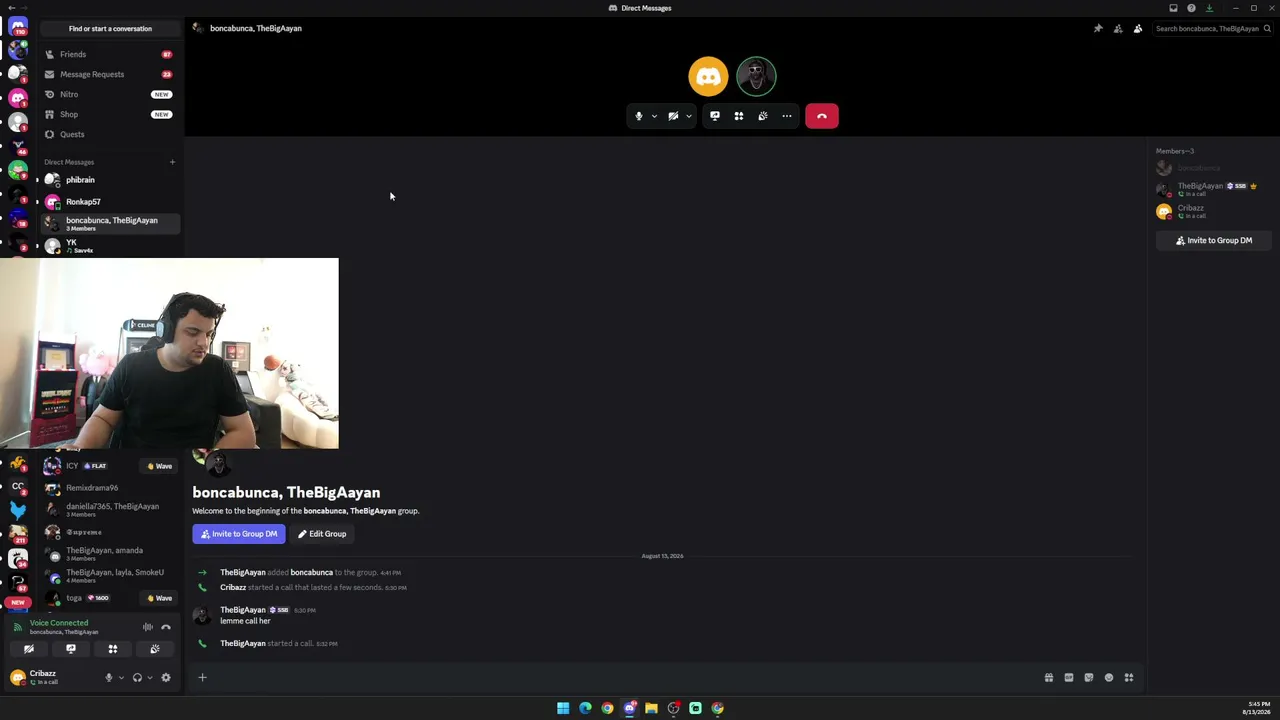The height and width of the screenshot is (720, 1280).
Task: Disconnect from call with red hang-up button
Action: [x=822, y=116]
